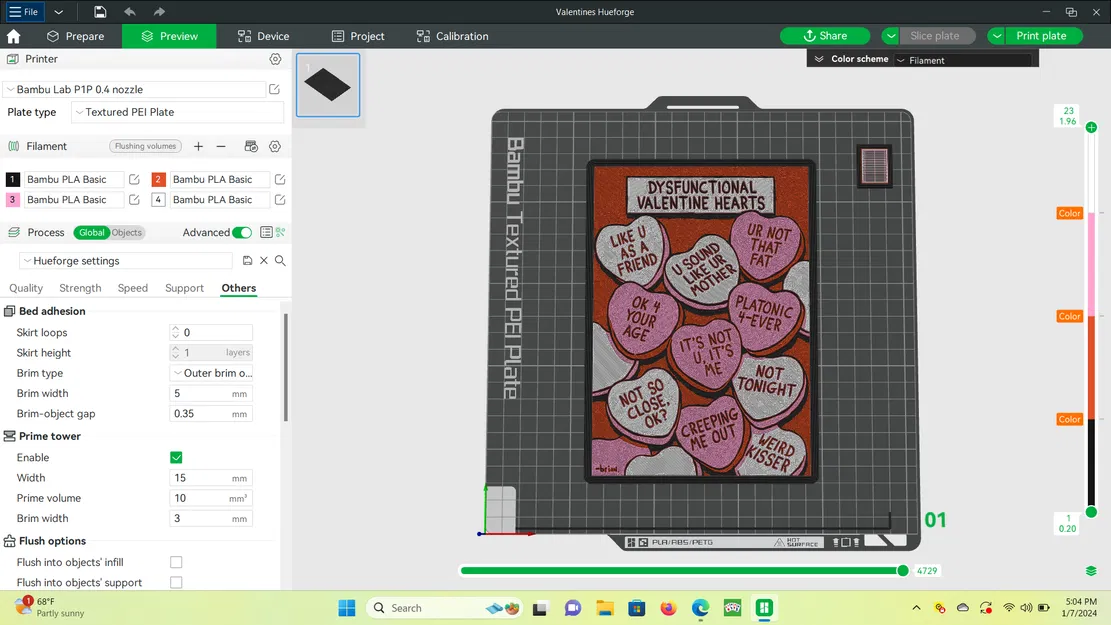Viewport: 1111px width, 625px height.
Task: Click the Color marker near the slider top
Action: tap(1069, 213)
